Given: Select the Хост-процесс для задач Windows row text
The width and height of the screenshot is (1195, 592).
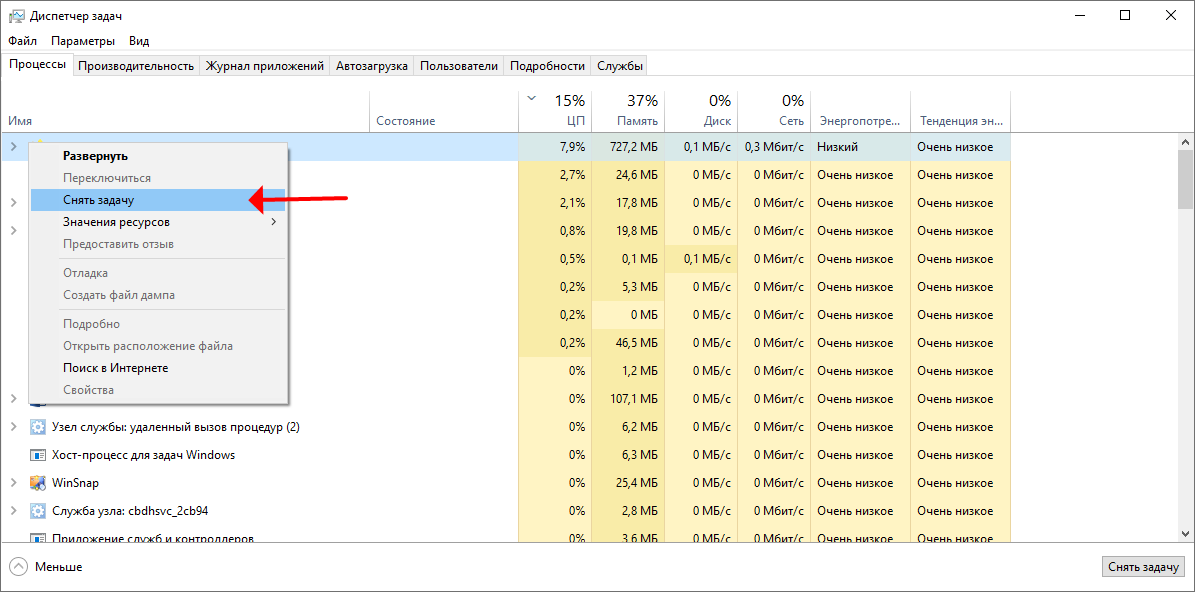Looking at the screenshot, I should 143,455.
